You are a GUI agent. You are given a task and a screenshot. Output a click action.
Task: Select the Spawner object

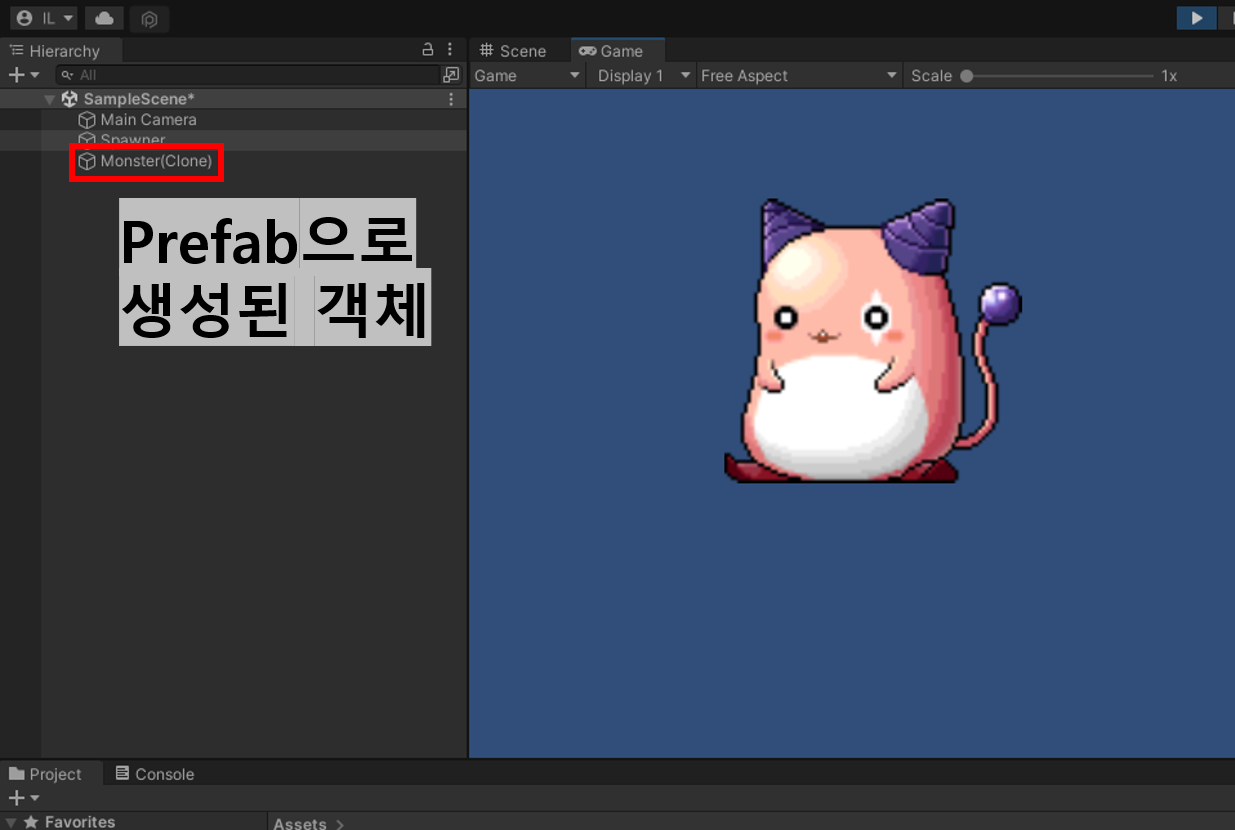[133, 140]
